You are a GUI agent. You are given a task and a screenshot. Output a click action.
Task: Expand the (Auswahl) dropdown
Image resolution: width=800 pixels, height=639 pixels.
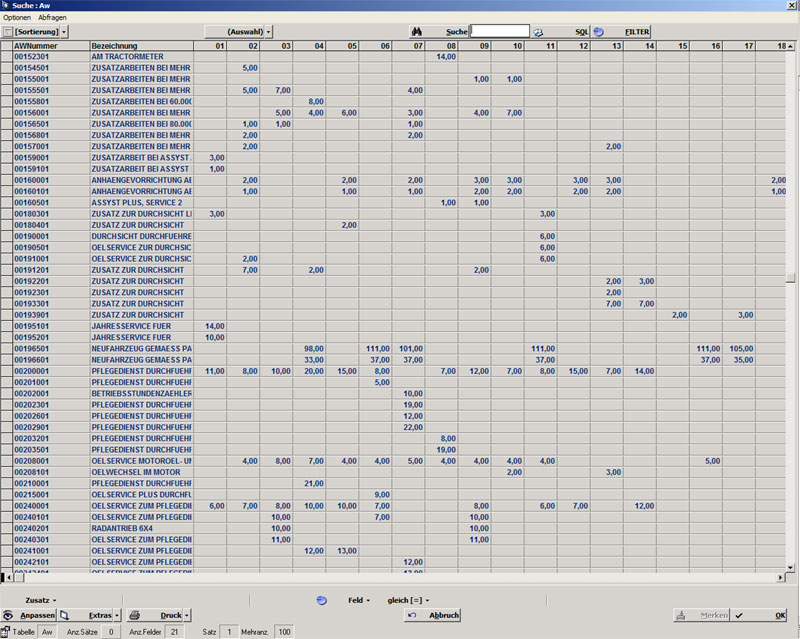(239, 32)
